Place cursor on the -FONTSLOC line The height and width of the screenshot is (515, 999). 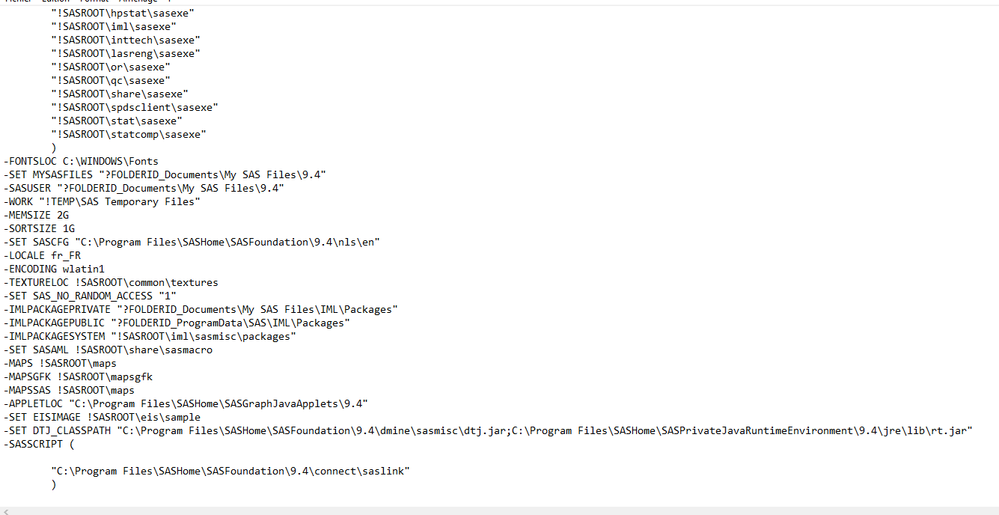[x=81, y=161]
